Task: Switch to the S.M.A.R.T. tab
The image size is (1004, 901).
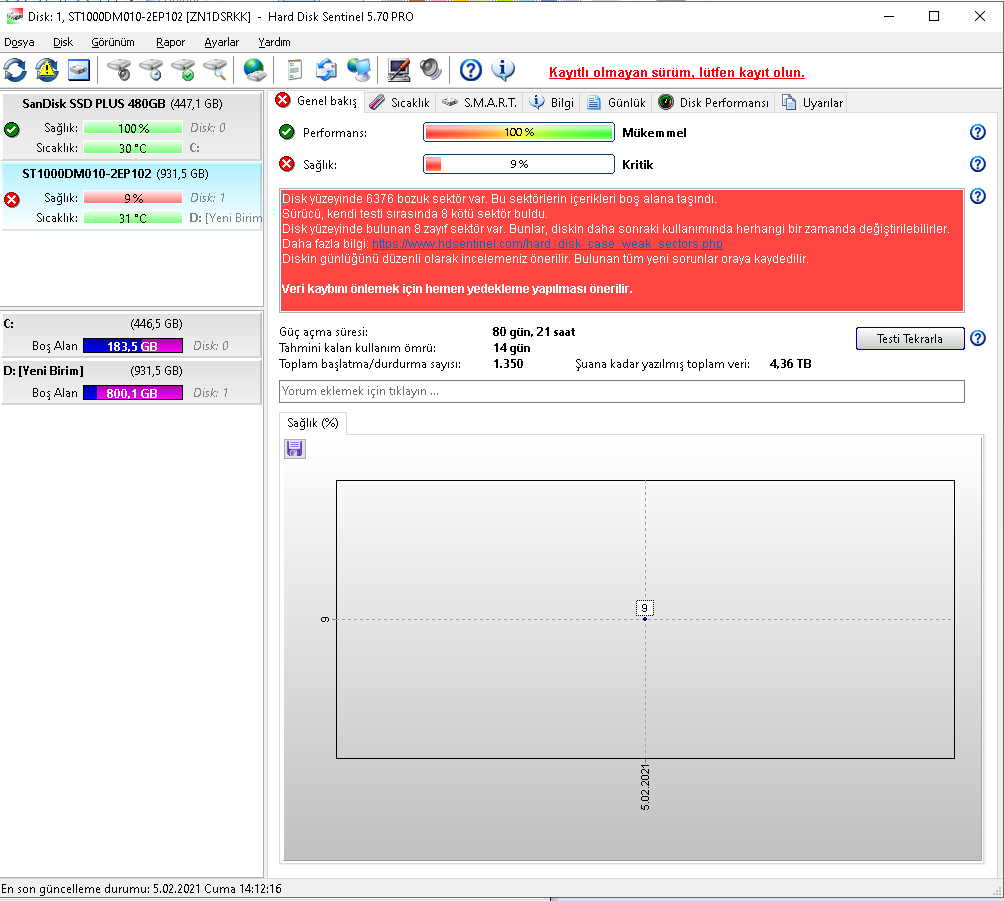Action: coord(479,102)
